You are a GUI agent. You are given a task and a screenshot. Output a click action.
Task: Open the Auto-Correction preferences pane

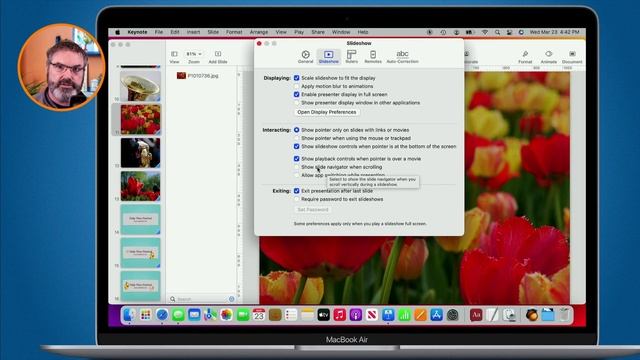point(402,56)
